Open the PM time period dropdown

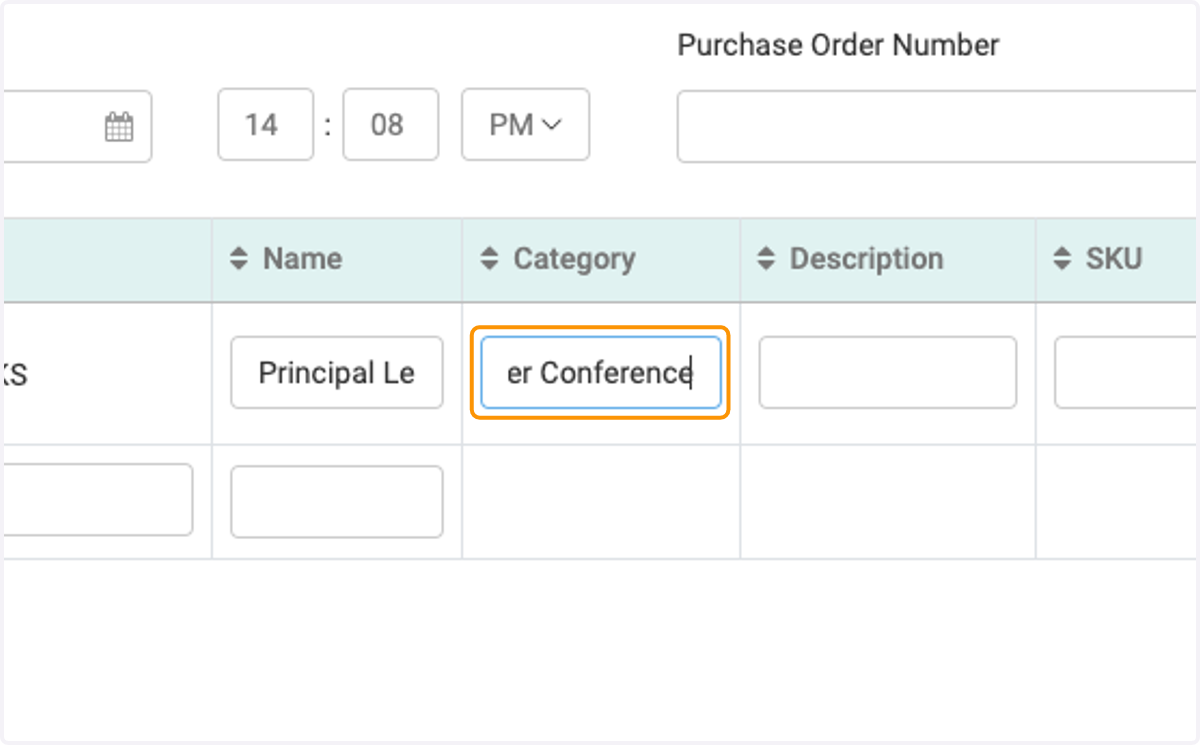tap(525, 125)
